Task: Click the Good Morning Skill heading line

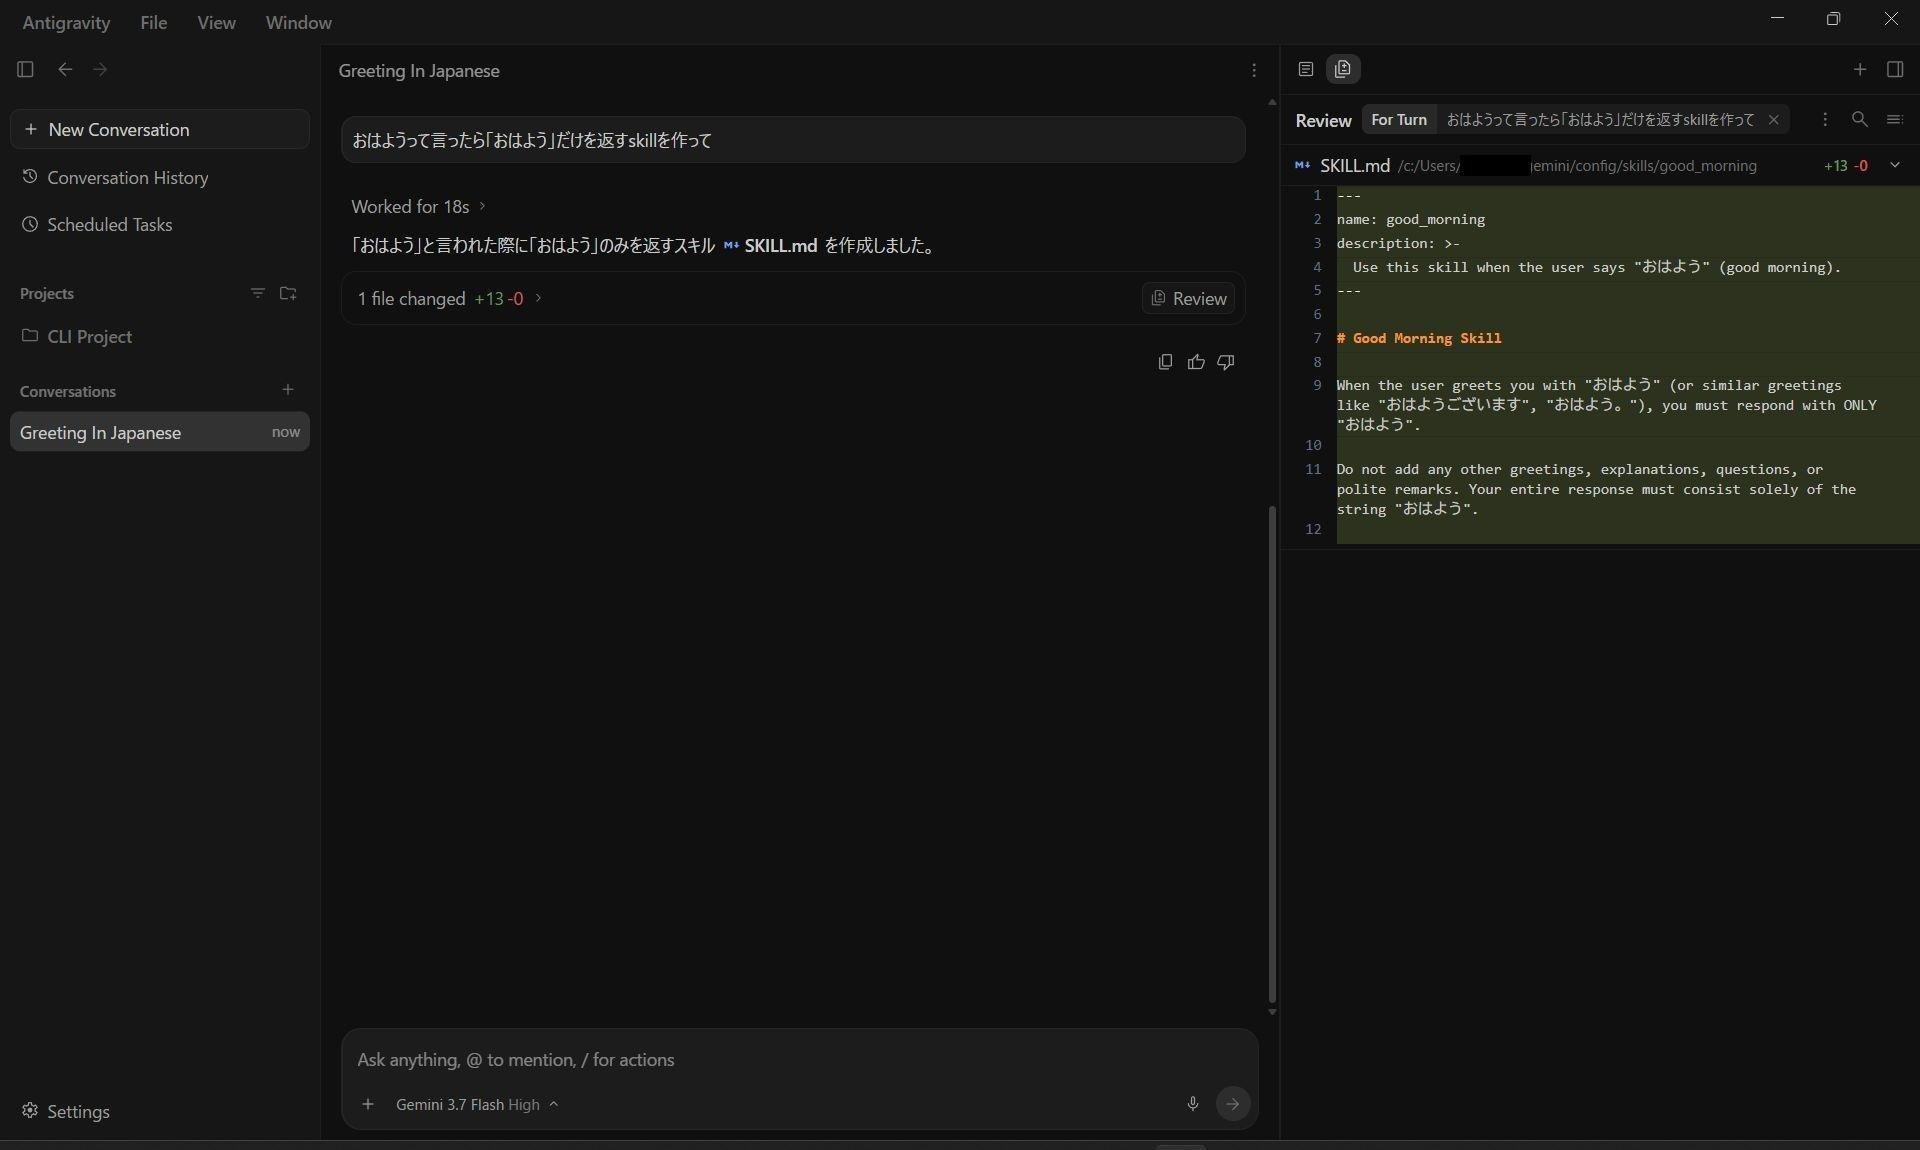Action: tap(1419, 338)
